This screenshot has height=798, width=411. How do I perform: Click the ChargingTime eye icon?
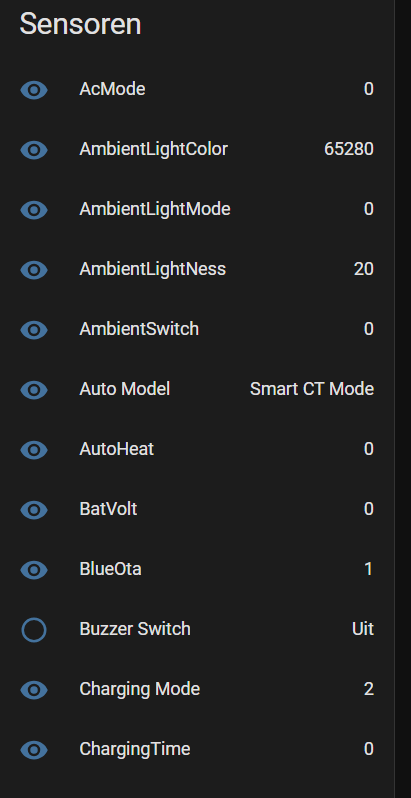pos(34,750)
